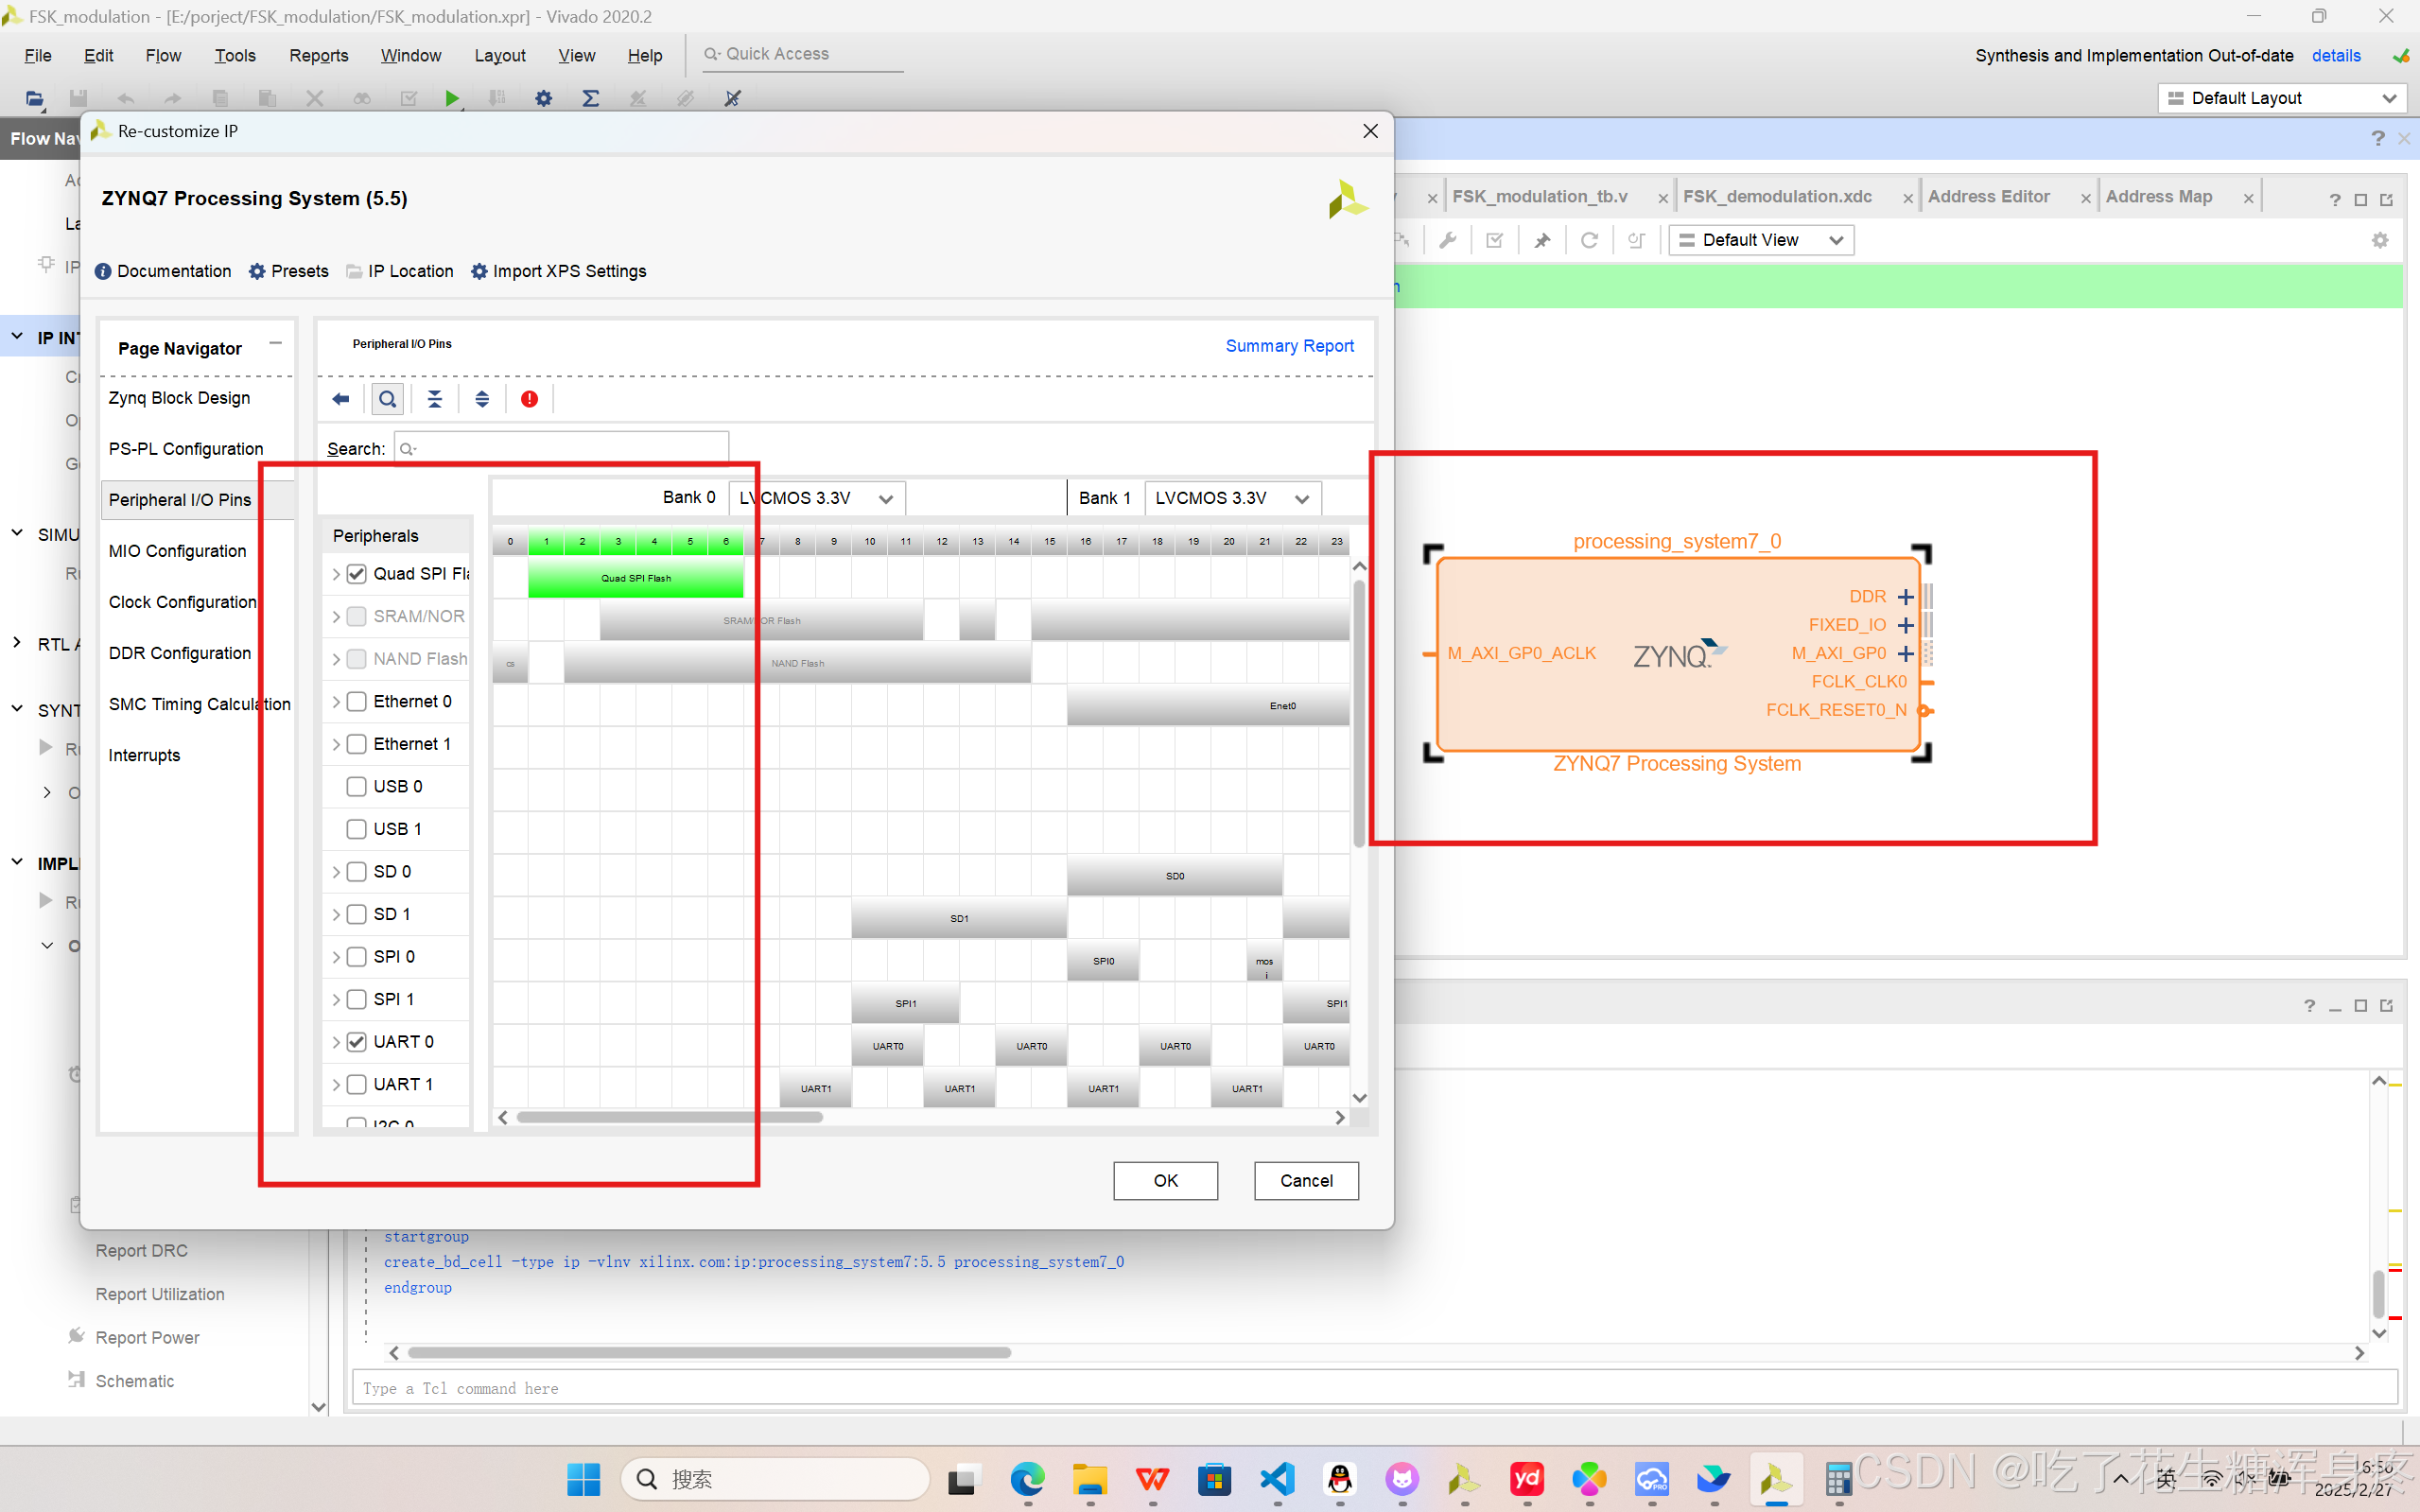Enable the USB 1 checkbox
The height and width of the screenshot is (1512, 2420).
pos(357,829)
